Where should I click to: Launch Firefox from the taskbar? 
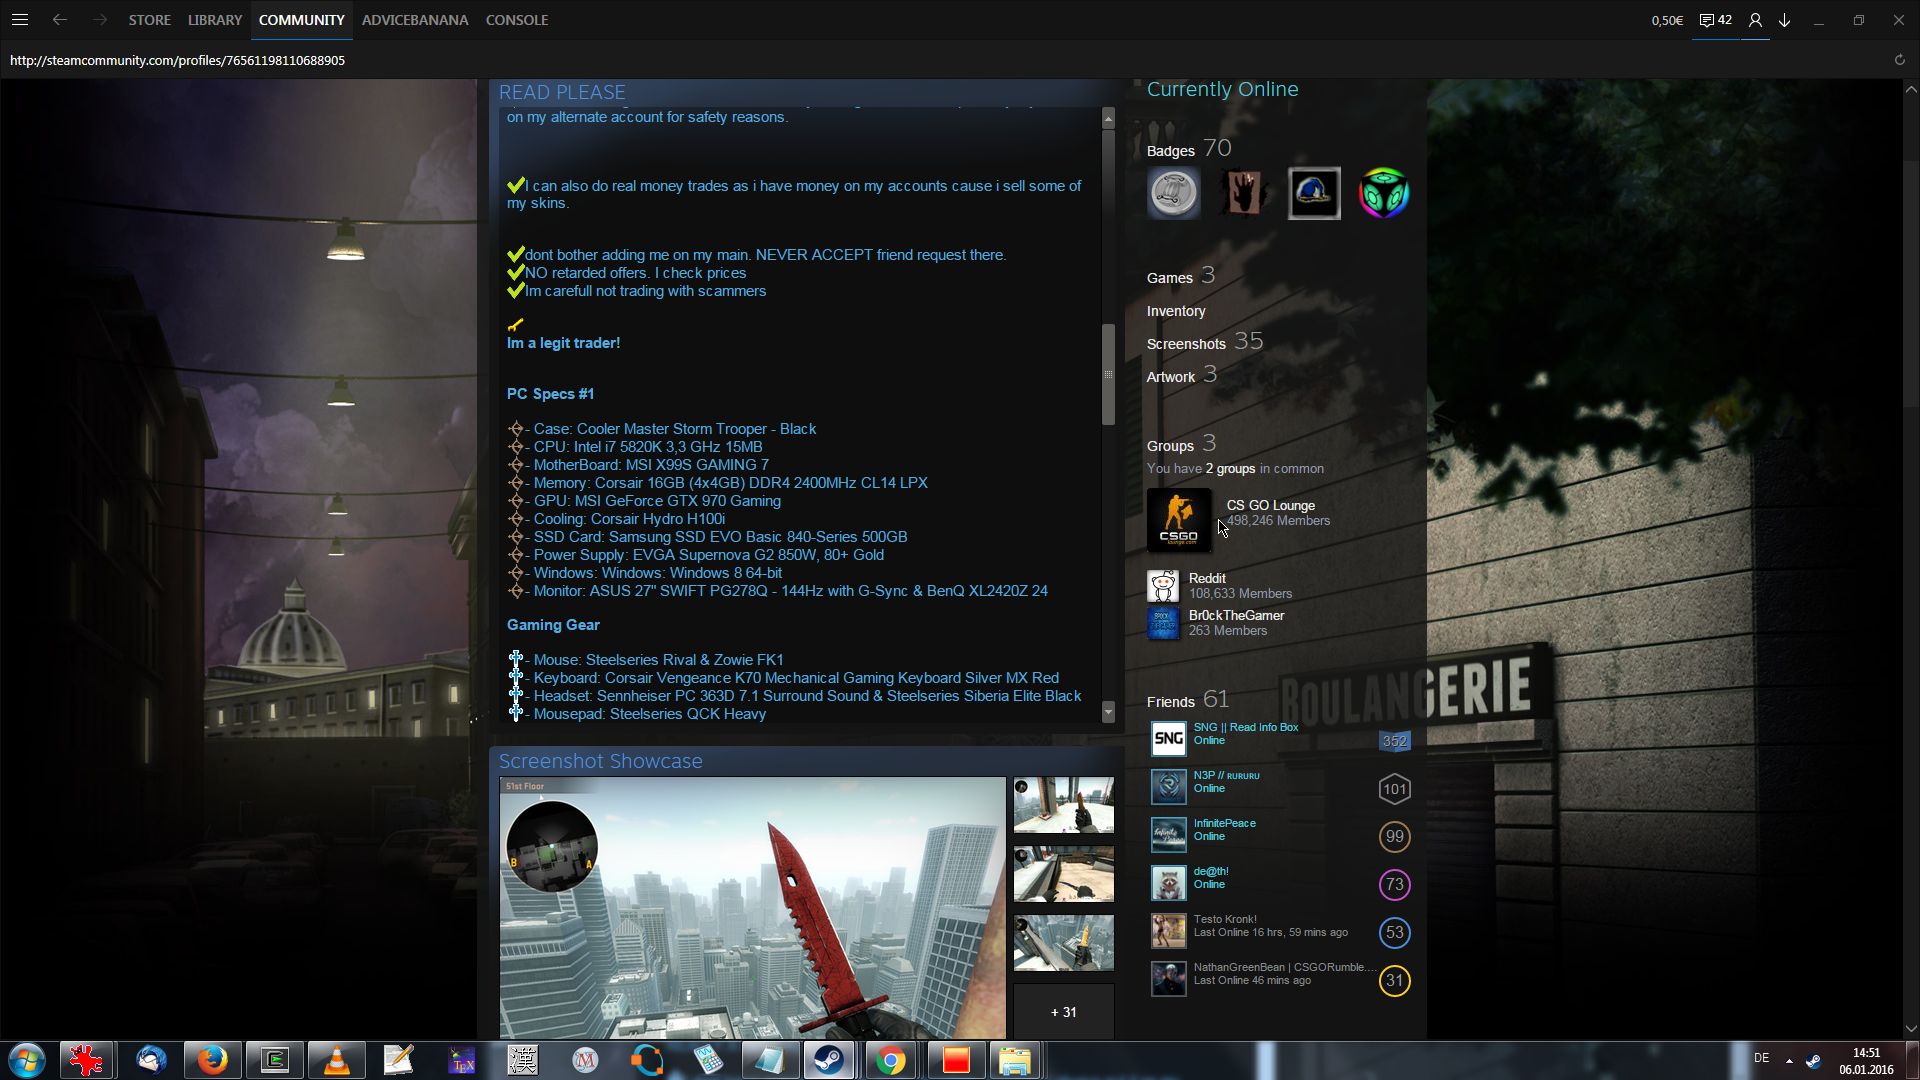coord(212,1060)
